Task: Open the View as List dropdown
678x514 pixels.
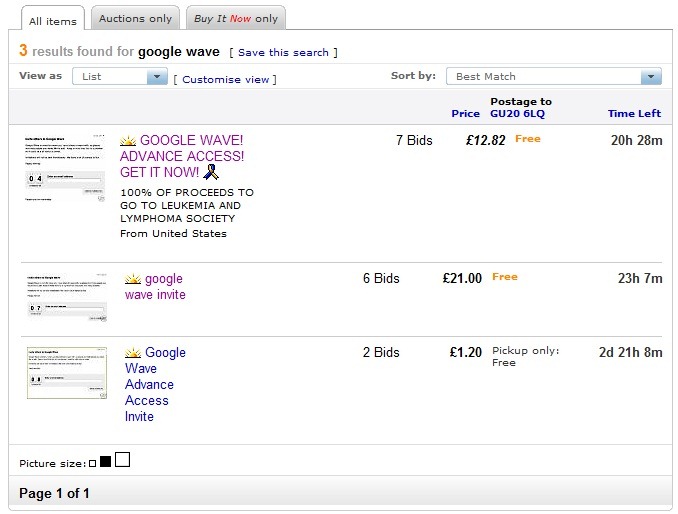Action: point(119,77)
